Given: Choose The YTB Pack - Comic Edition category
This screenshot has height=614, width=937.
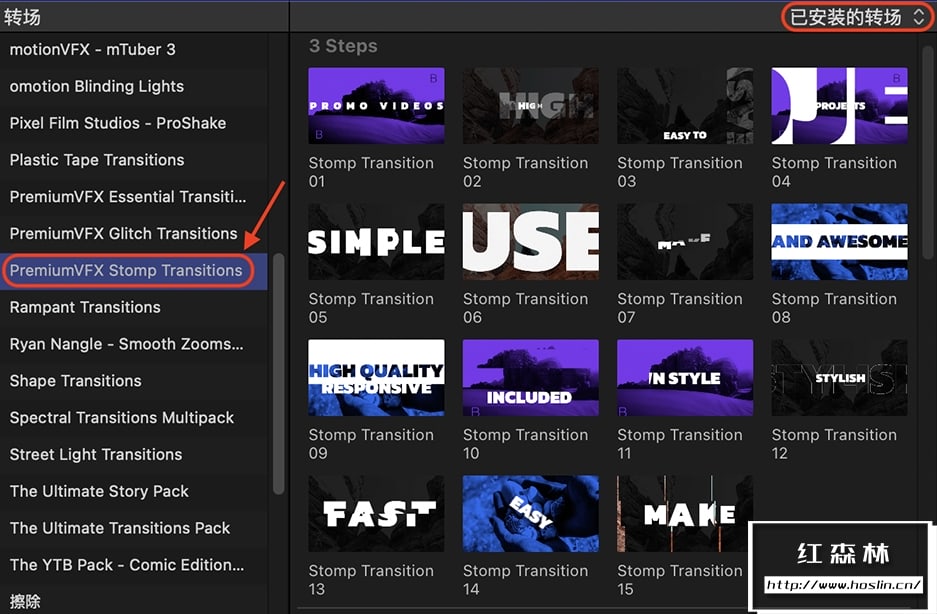Looking at the screenshot, I should (134, 565).
